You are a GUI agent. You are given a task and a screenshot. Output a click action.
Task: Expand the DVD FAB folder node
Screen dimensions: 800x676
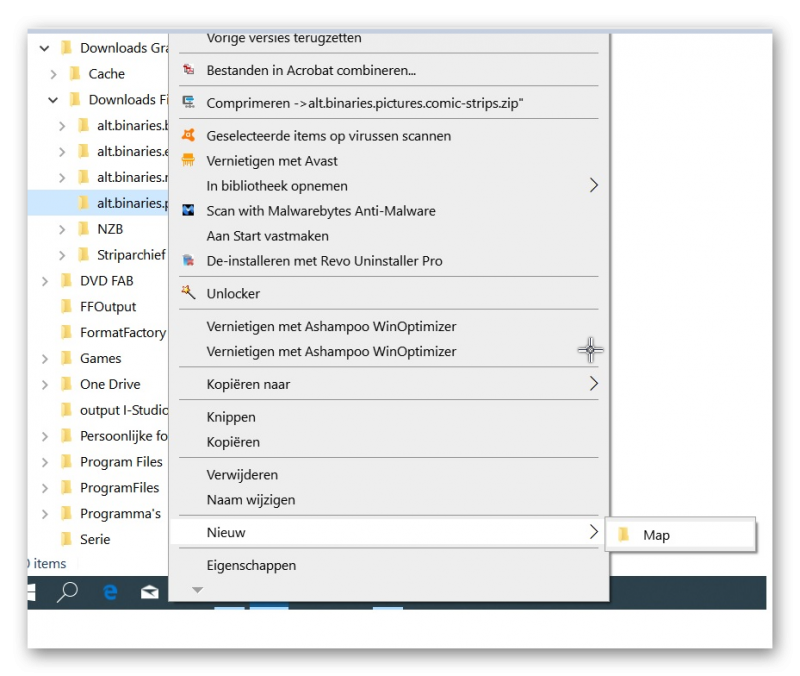[x=45, y=282]
